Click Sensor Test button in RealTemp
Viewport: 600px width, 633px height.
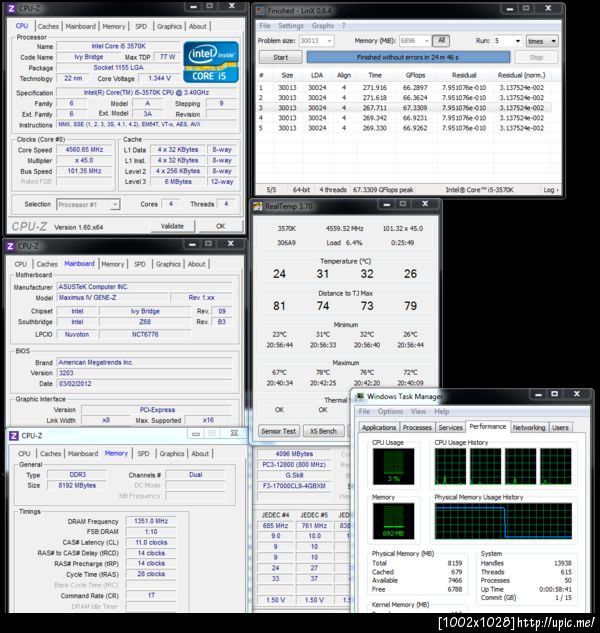(279, 431)
